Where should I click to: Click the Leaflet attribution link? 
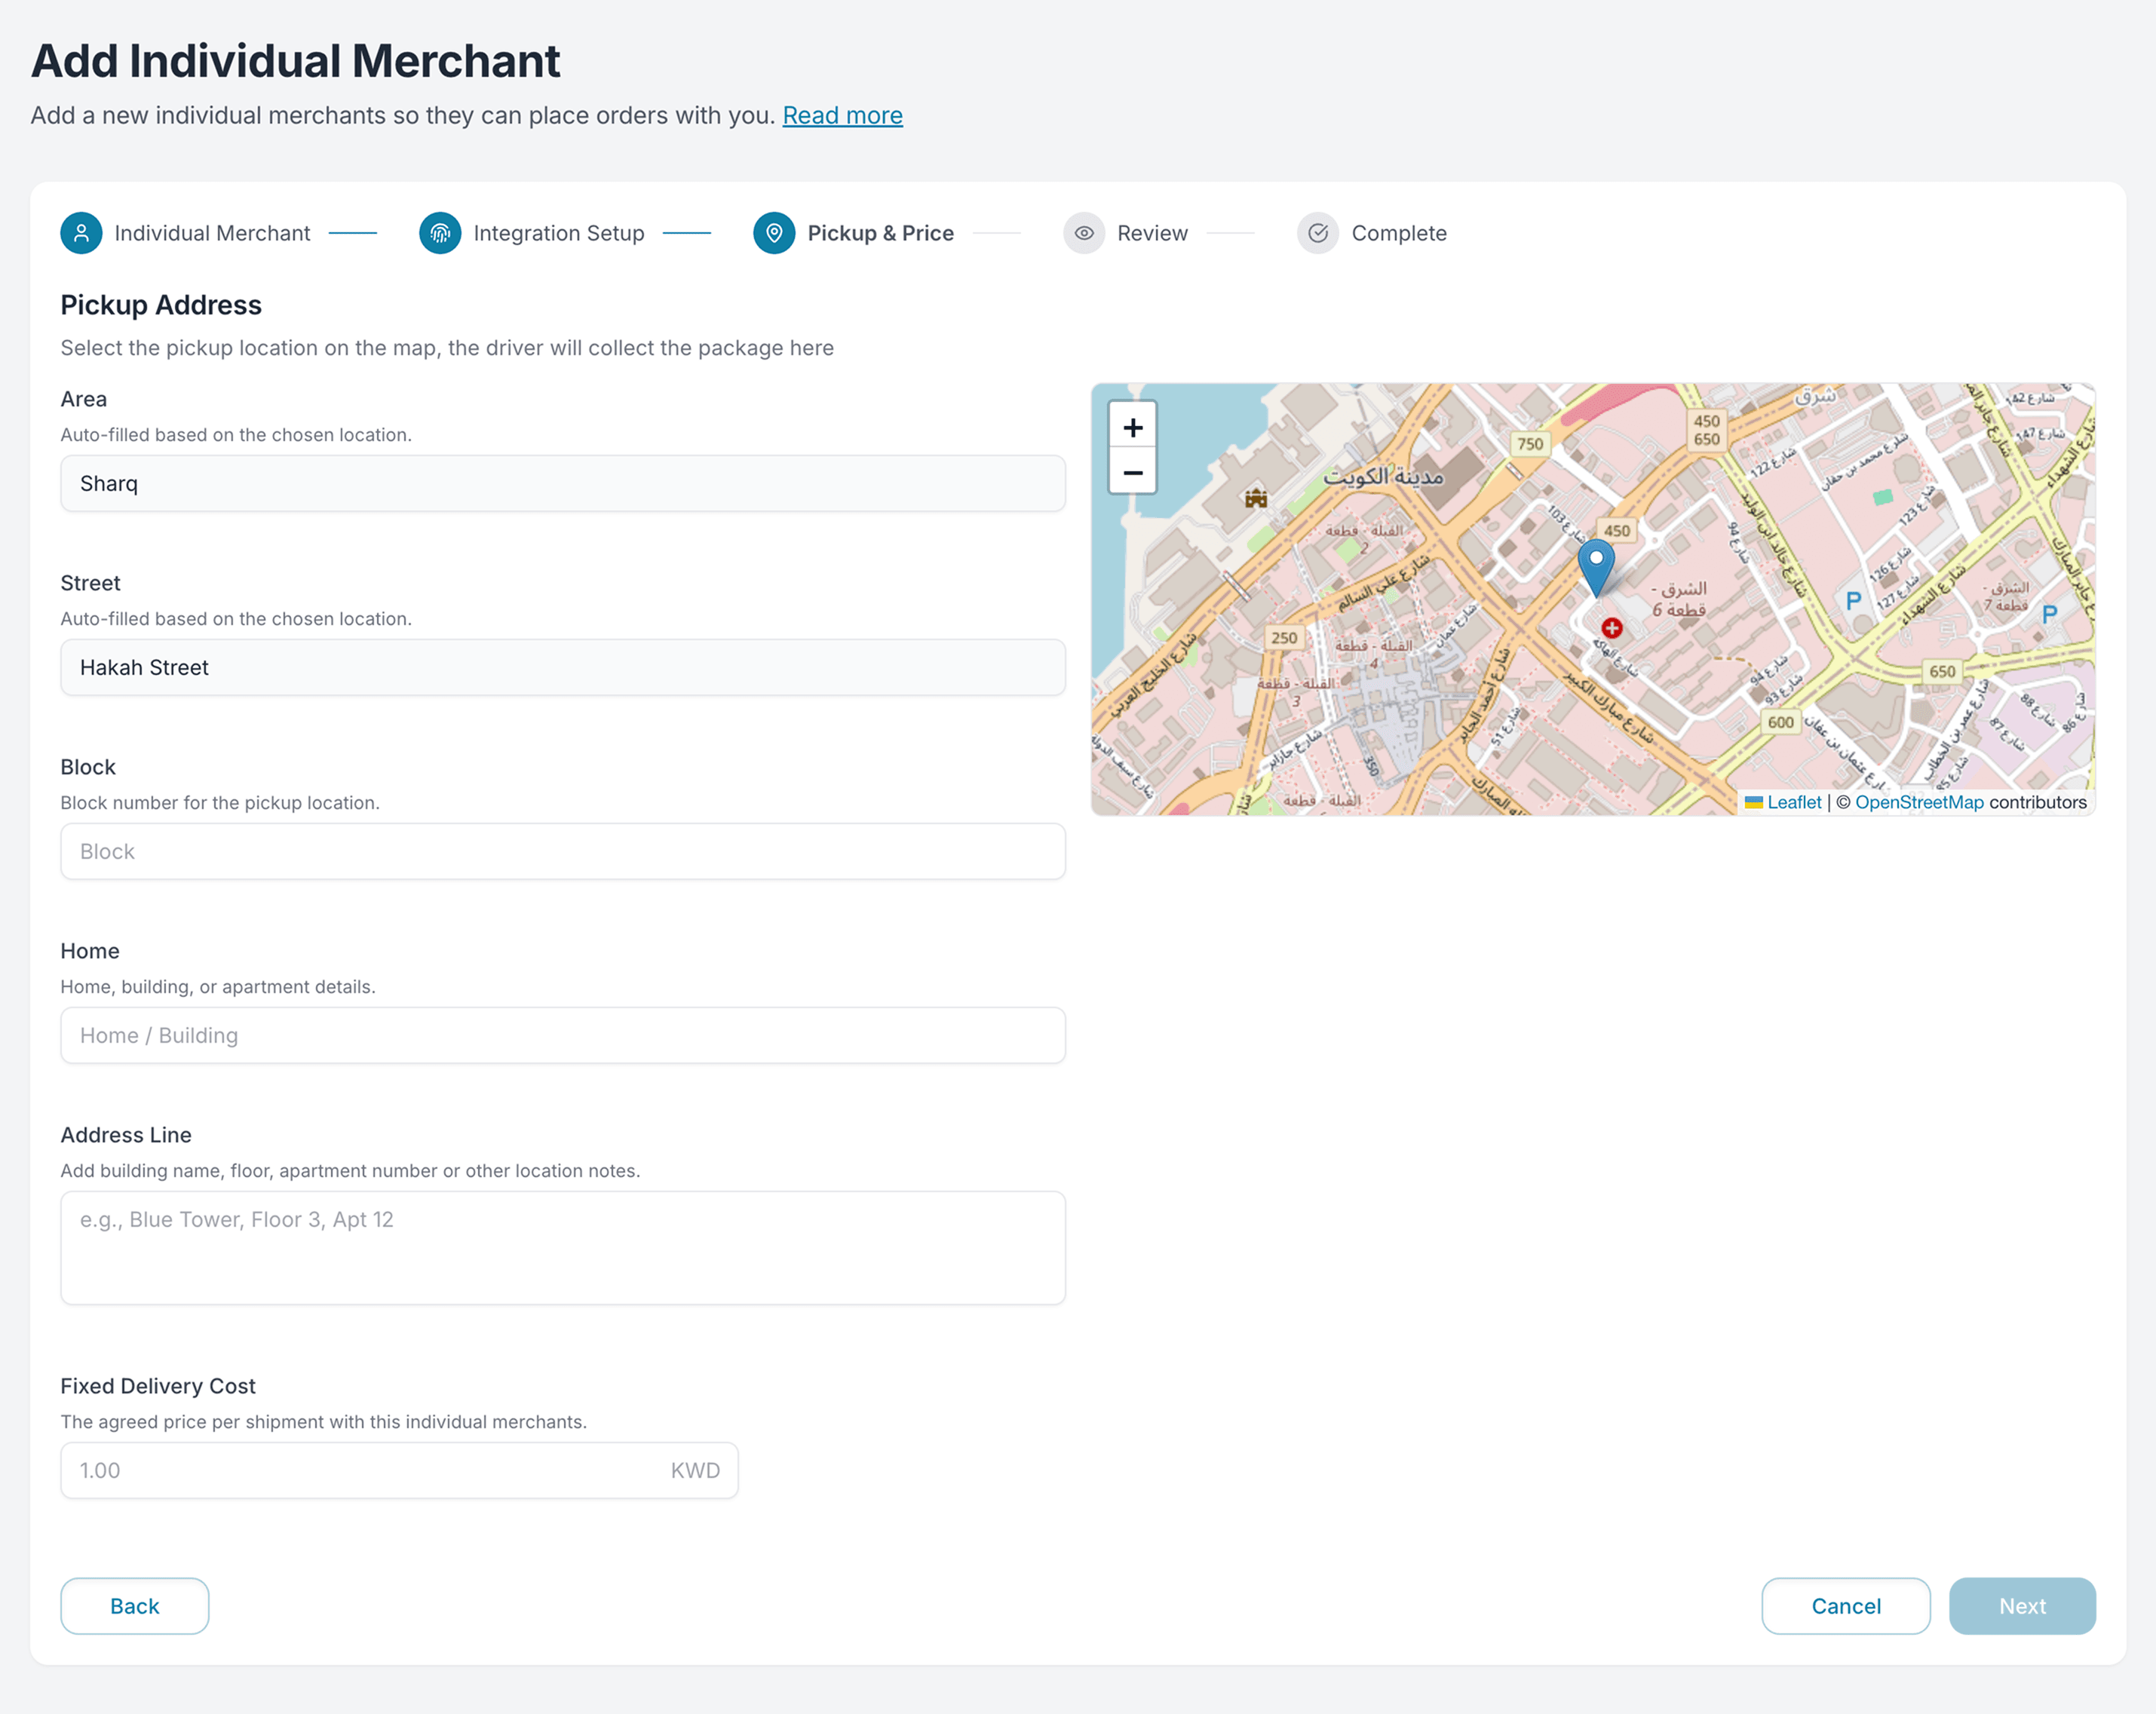(x=1794, y=802)
